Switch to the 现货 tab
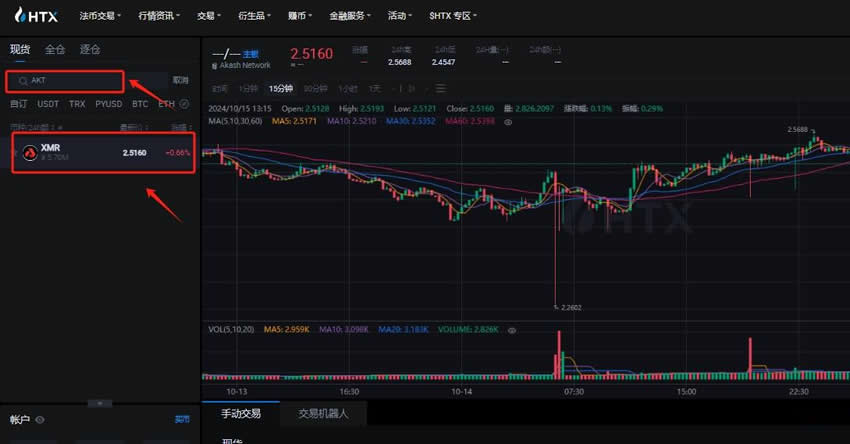 (20, 49)
